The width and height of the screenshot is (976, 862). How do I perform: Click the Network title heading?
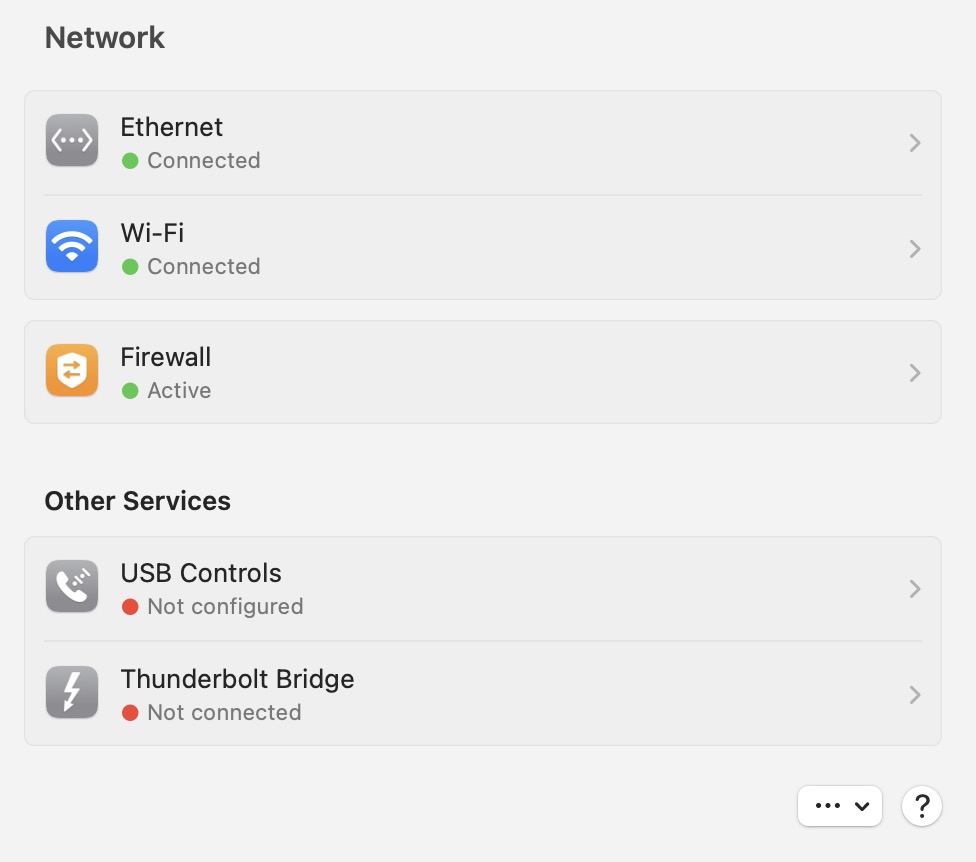pyautogui.click(x=105, y=38)
